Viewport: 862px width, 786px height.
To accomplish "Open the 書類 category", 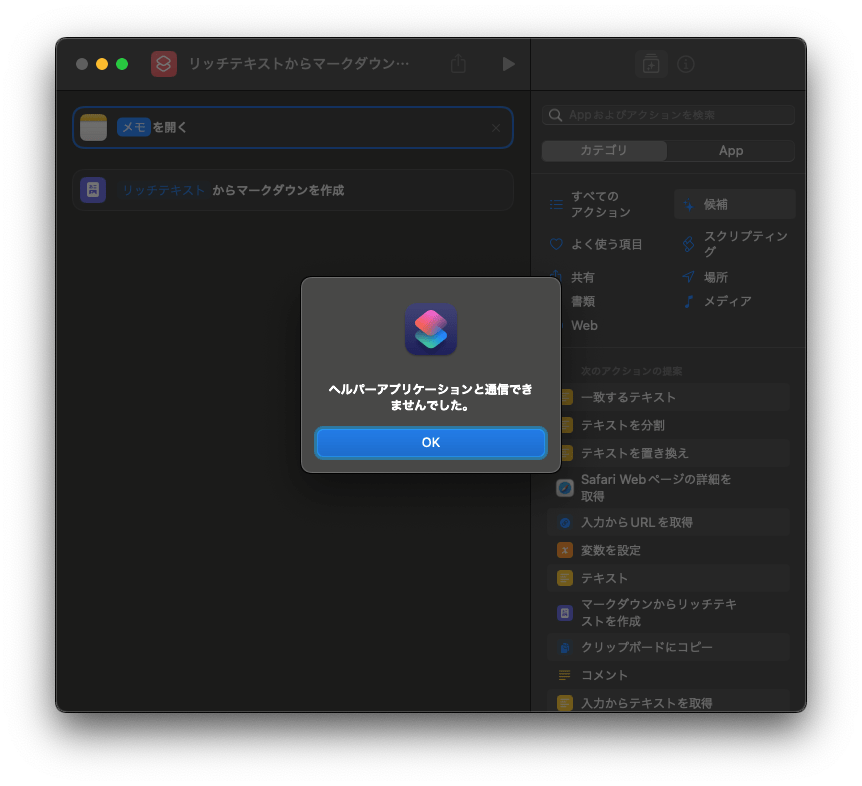I will (583, 302).
